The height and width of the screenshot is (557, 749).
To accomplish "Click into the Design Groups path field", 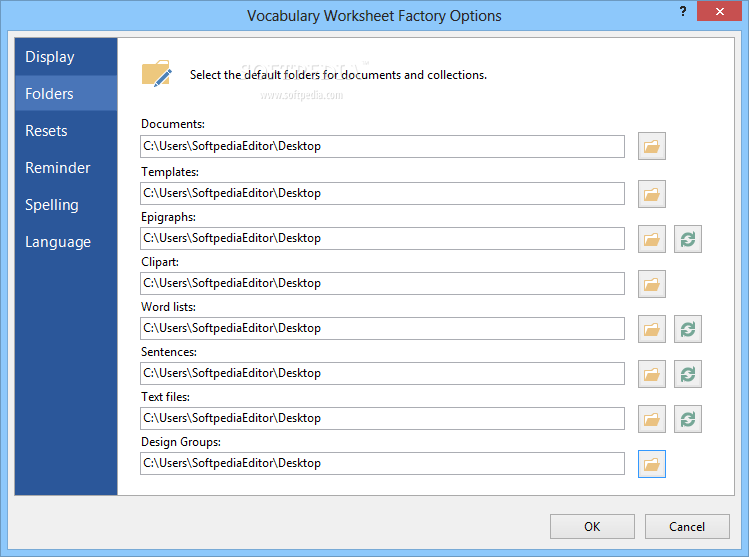I will (382, 463).
